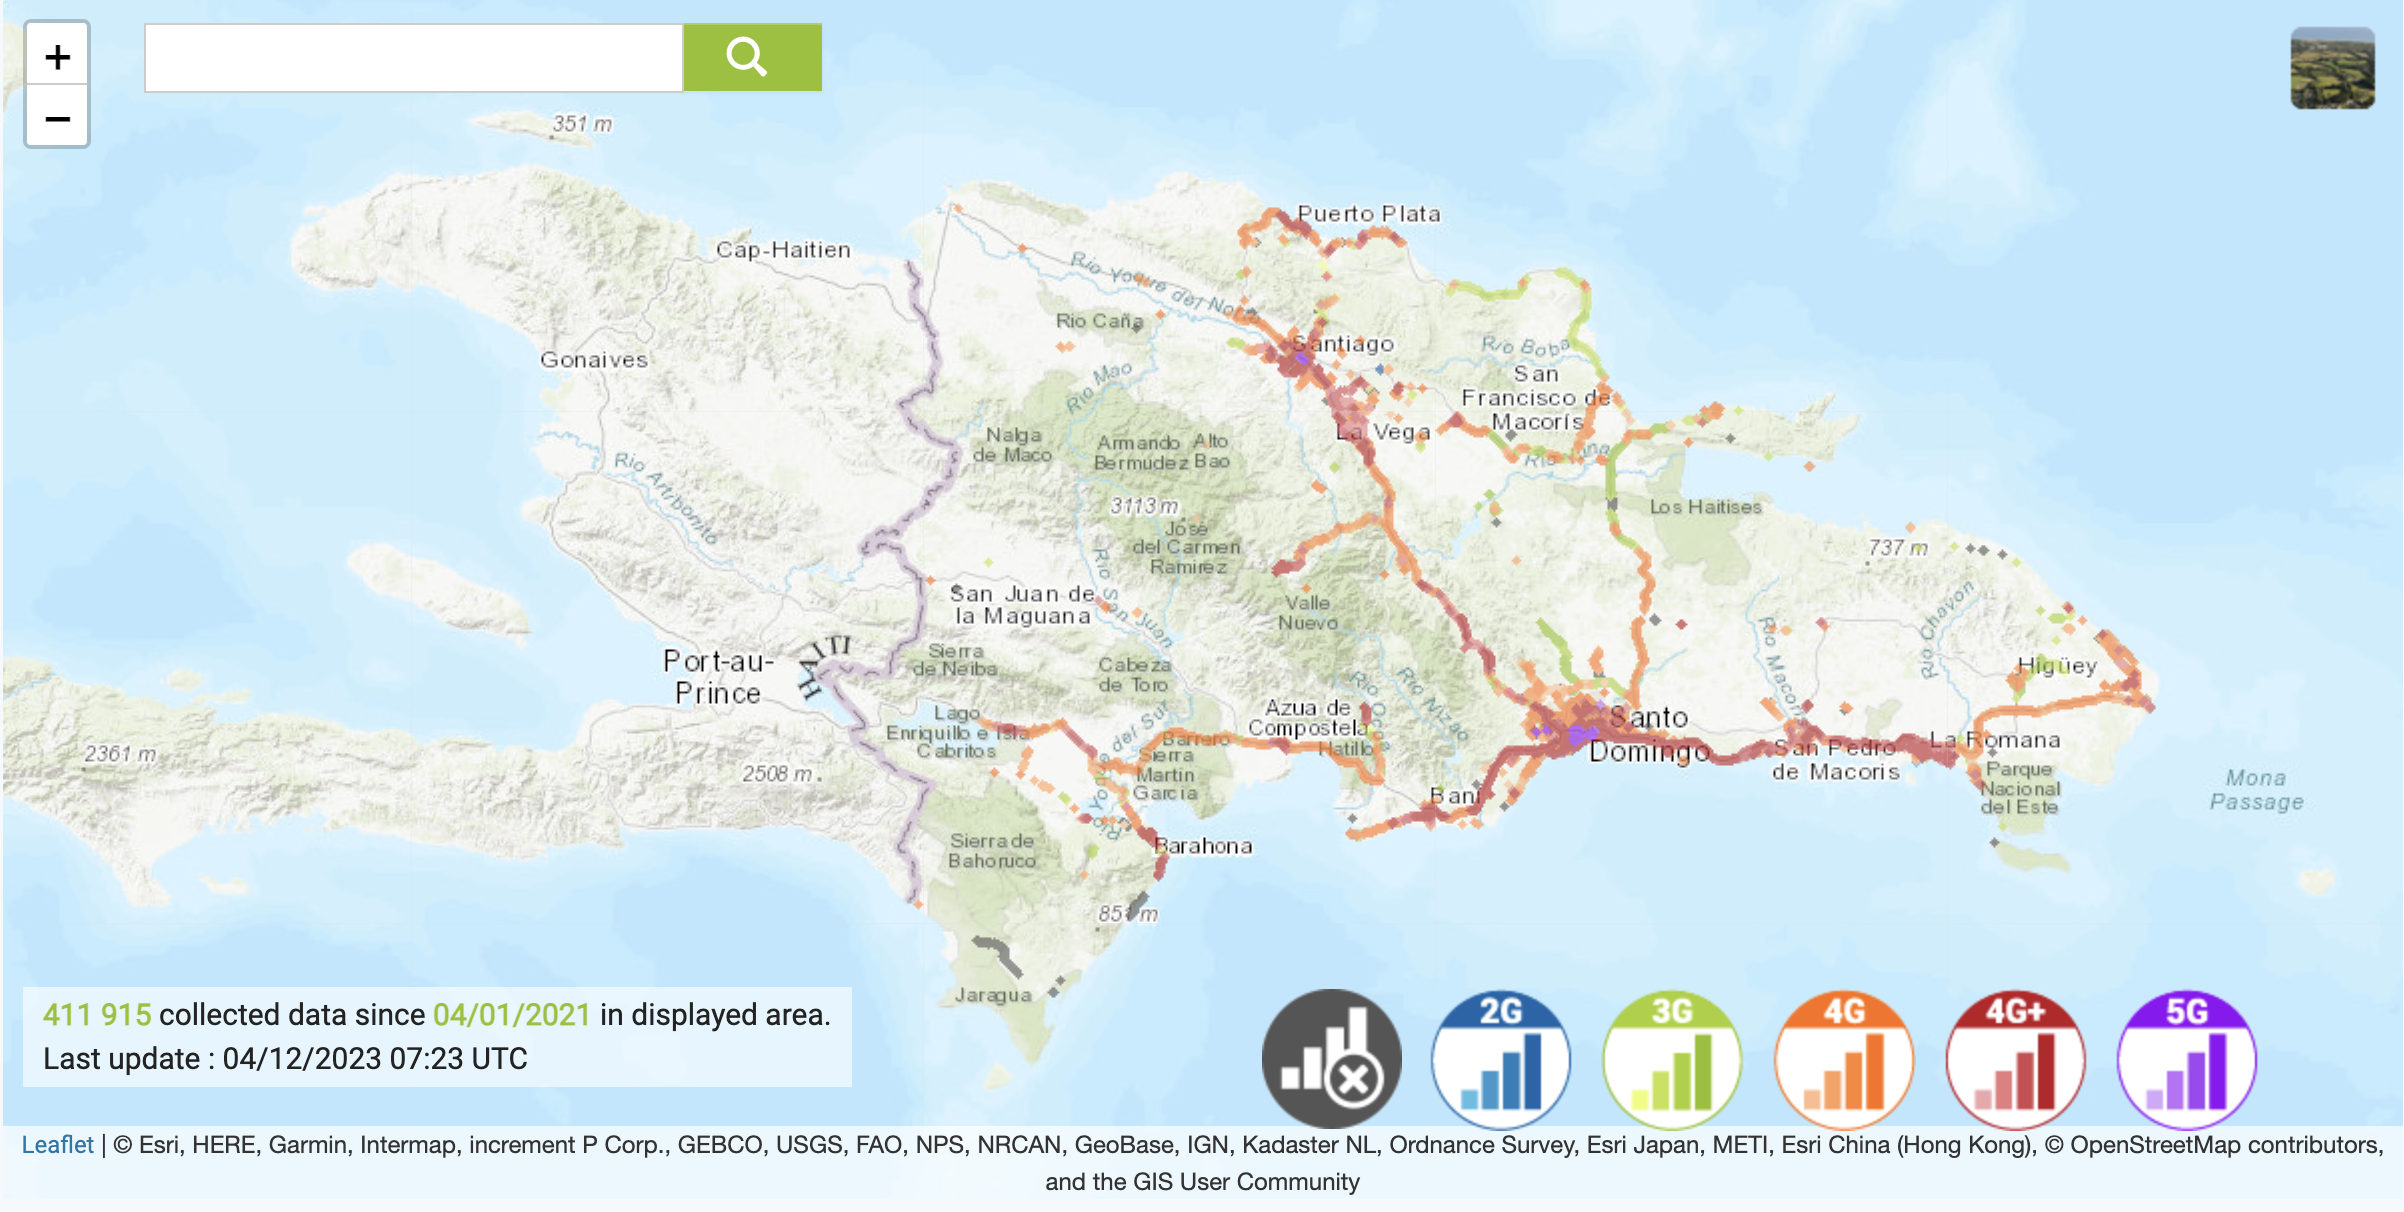2404x1212 pixels.
Task: Click the collected data date 04/01/2021
Action: coord(511,1015)
